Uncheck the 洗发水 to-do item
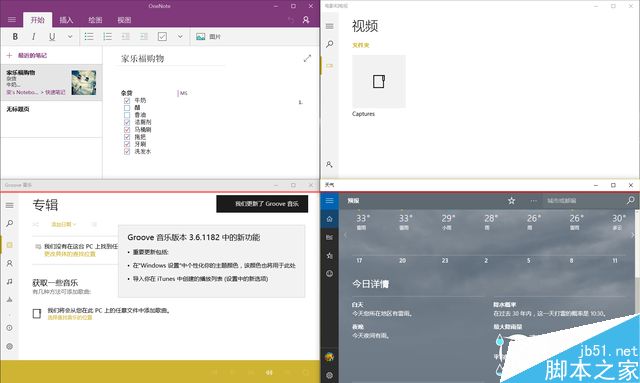640x383 pixels. pyautogui.click(x=127, y=152)
